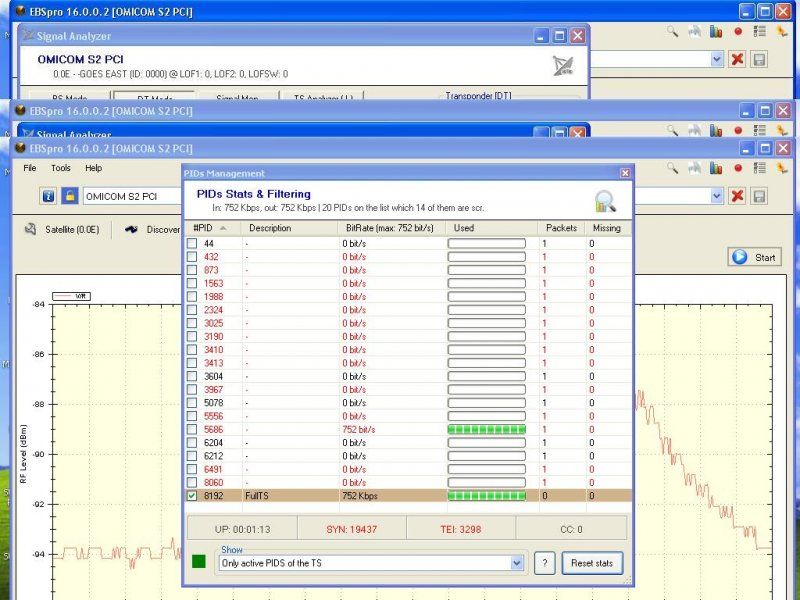The height and width of the screenshot is (600, 800).
Task: Click the stats magnifier icon in PIDs Management
Action: pos(605,201)
